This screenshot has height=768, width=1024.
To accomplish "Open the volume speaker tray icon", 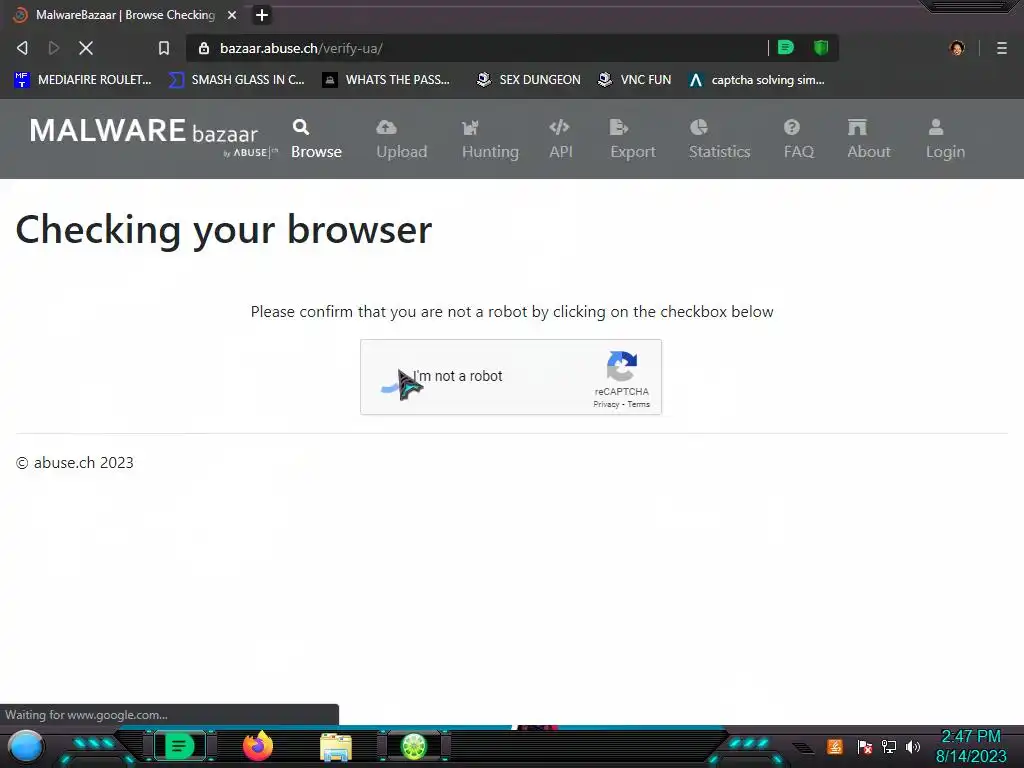I will pyautogui.click(x=913, y=746).
